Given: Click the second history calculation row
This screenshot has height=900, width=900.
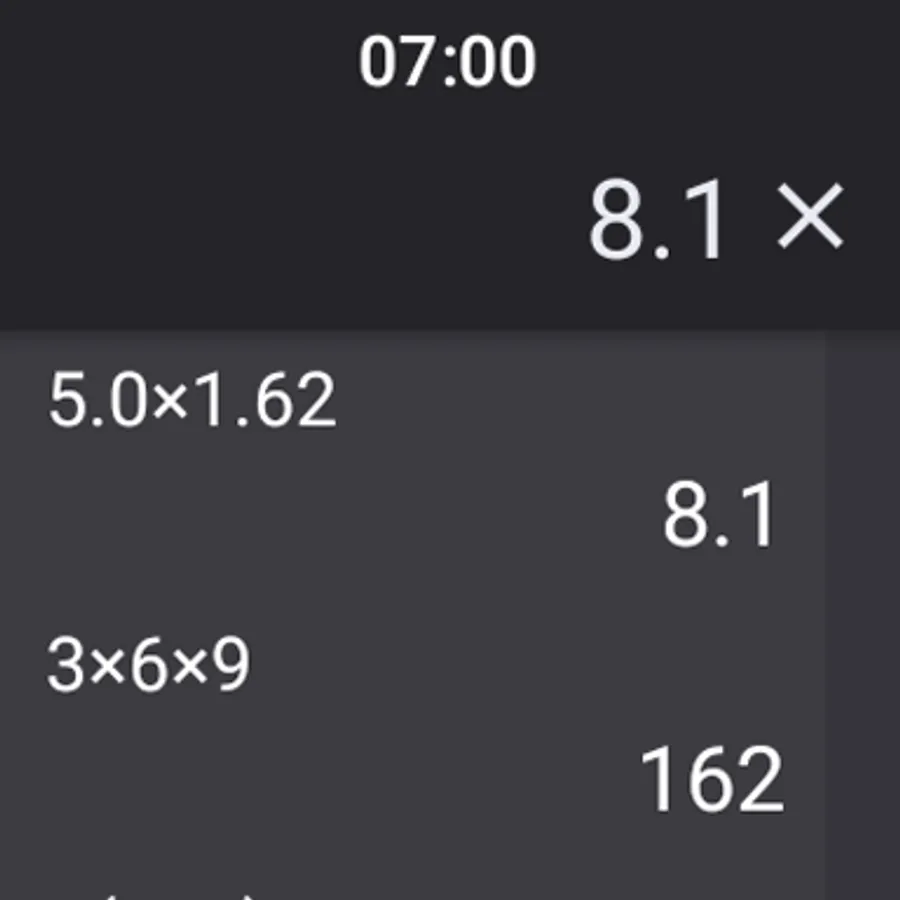Looking at the screenshot, I should pyautogui.click(x=400, y=720).
